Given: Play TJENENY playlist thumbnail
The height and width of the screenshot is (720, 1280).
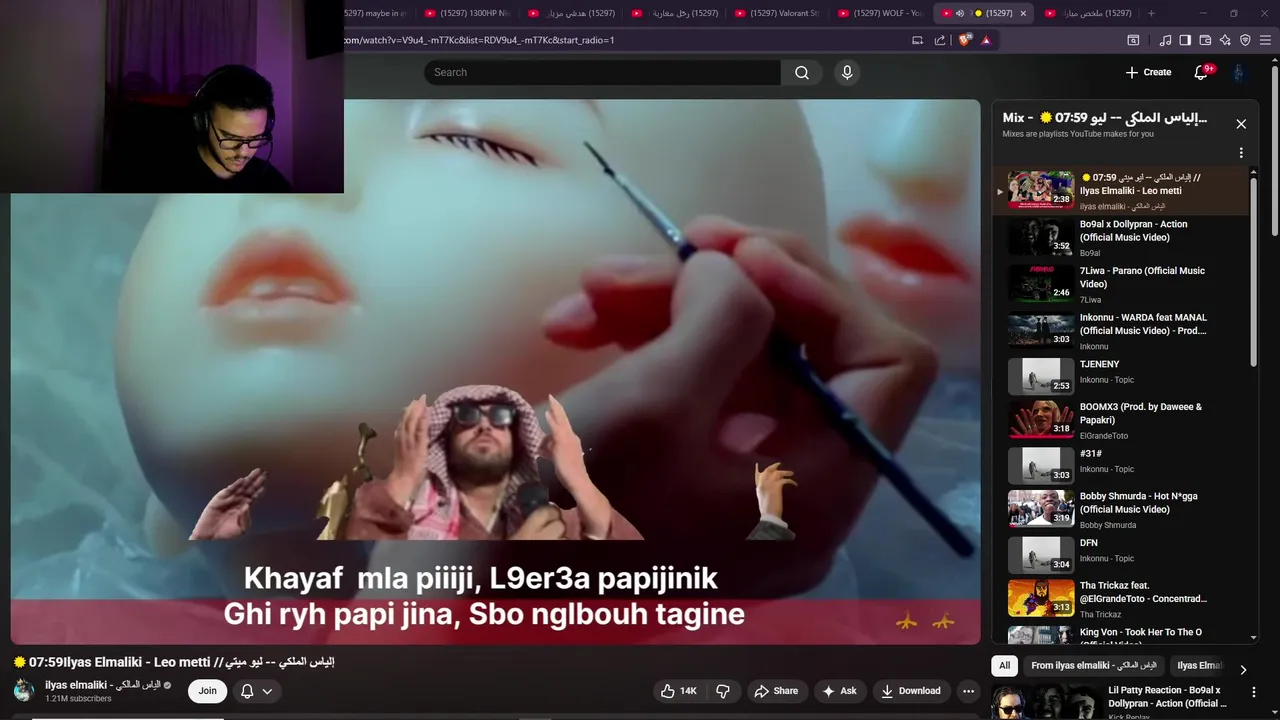Looking at the screenshot, I should click(x=1040, y=376).
